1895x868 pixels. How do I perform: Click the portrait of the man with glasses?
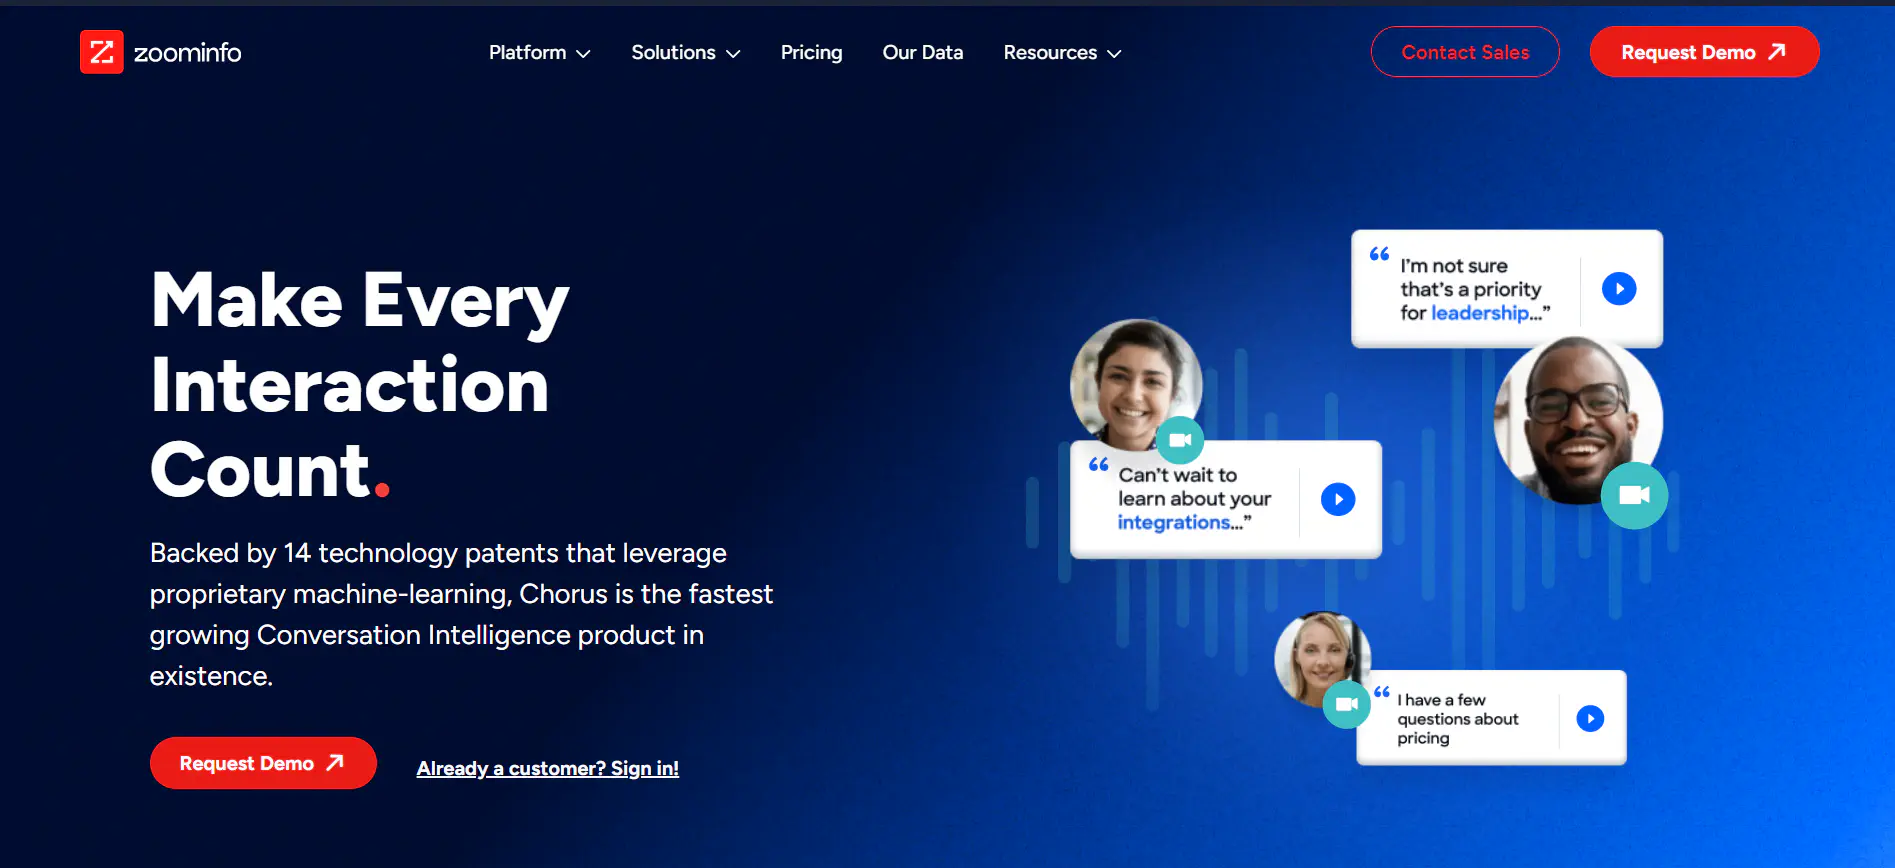click(x=1577, y=420)
